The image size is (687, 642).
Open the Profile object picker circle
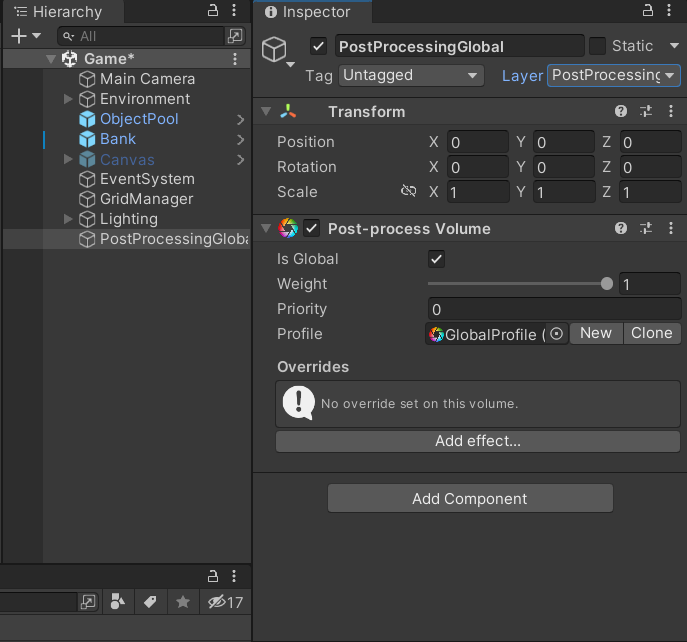556,334
